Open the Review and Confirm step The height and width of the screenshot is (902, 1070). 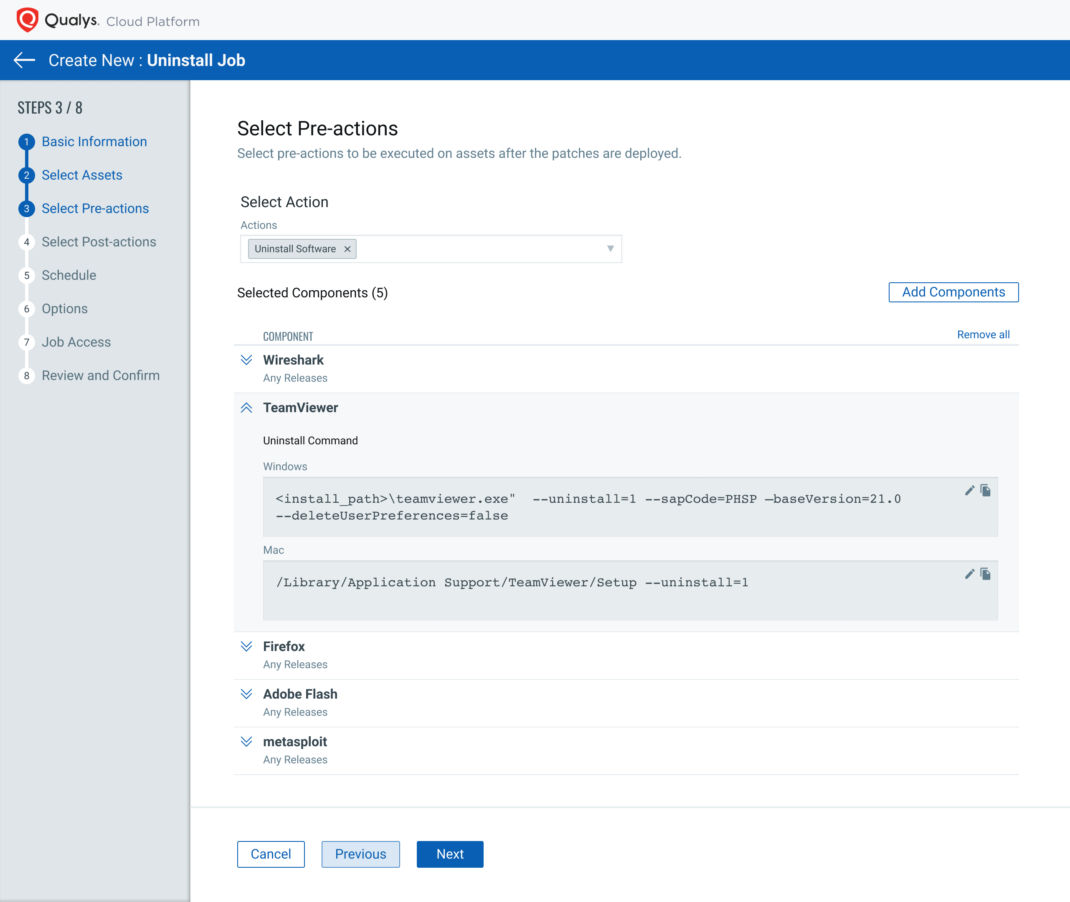coord(100,375)
